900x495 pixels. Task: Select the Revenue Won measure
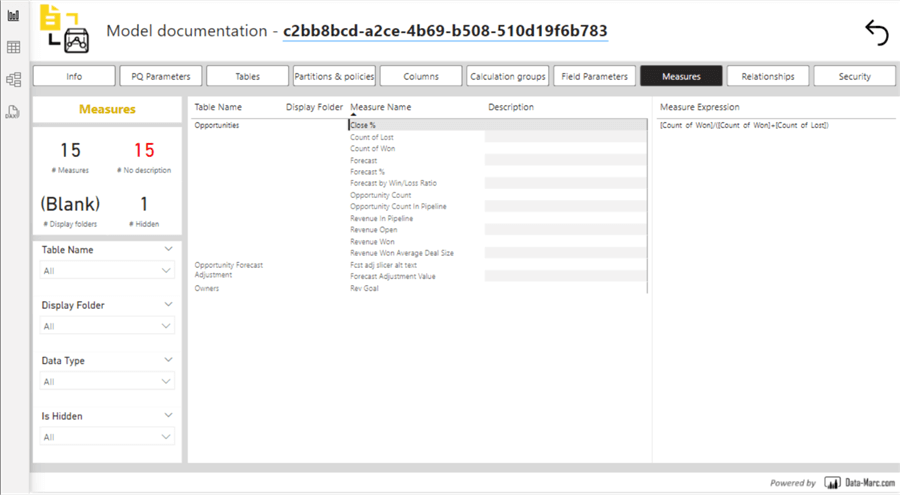pos(372,242)
